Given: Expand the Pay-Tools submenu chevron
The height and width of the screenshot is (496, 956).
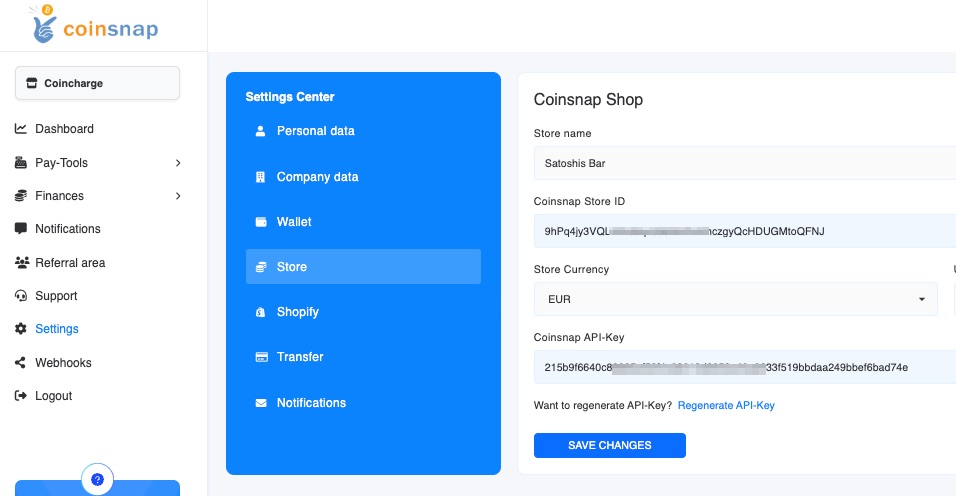Looking at the screenshot, I should tap(178, 163).
